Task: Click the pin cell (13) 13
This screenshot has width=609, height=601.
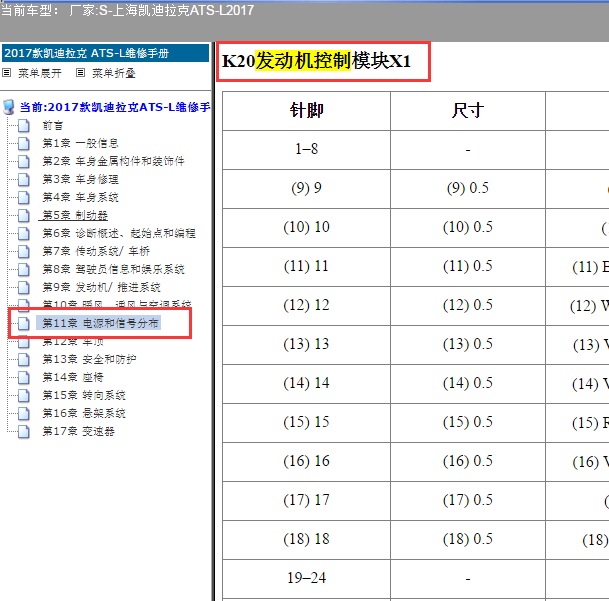Action: 306,345
